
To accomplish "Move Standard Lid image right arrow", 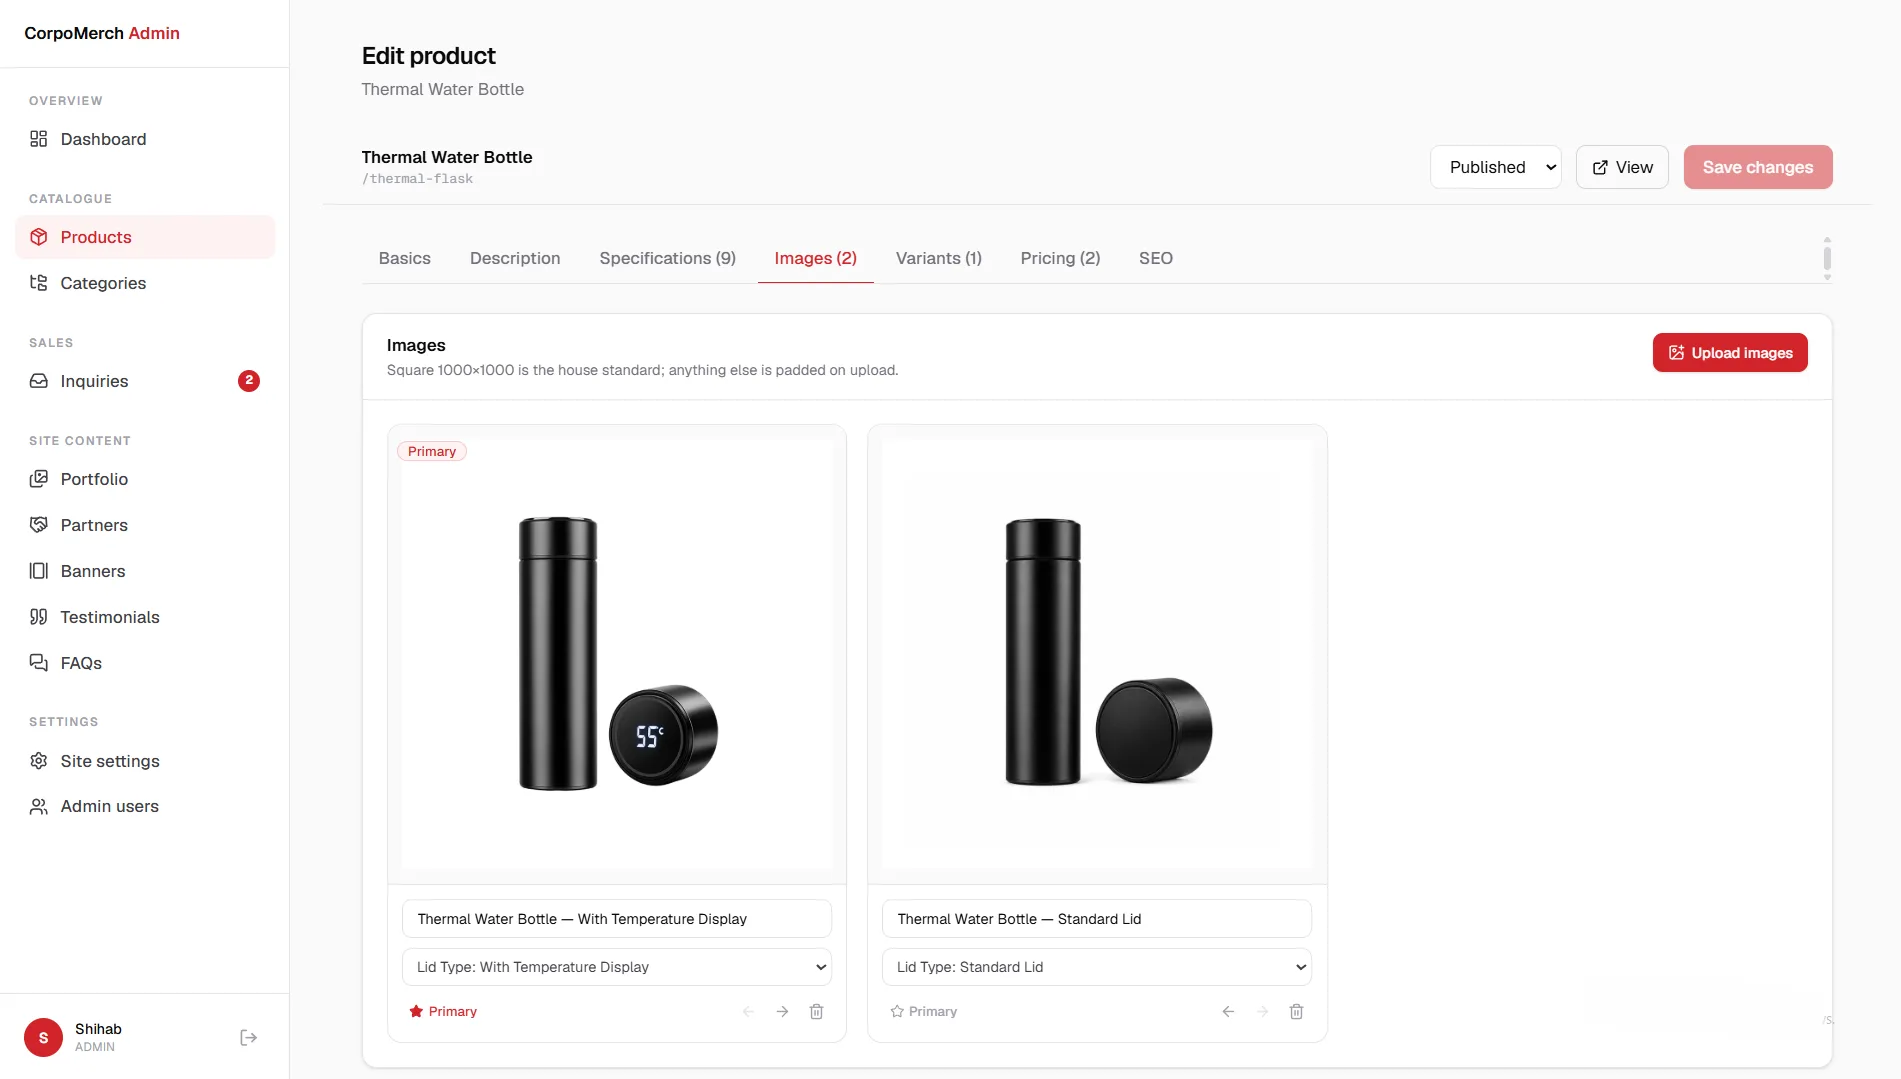I will click(x=1262, y=1012).
